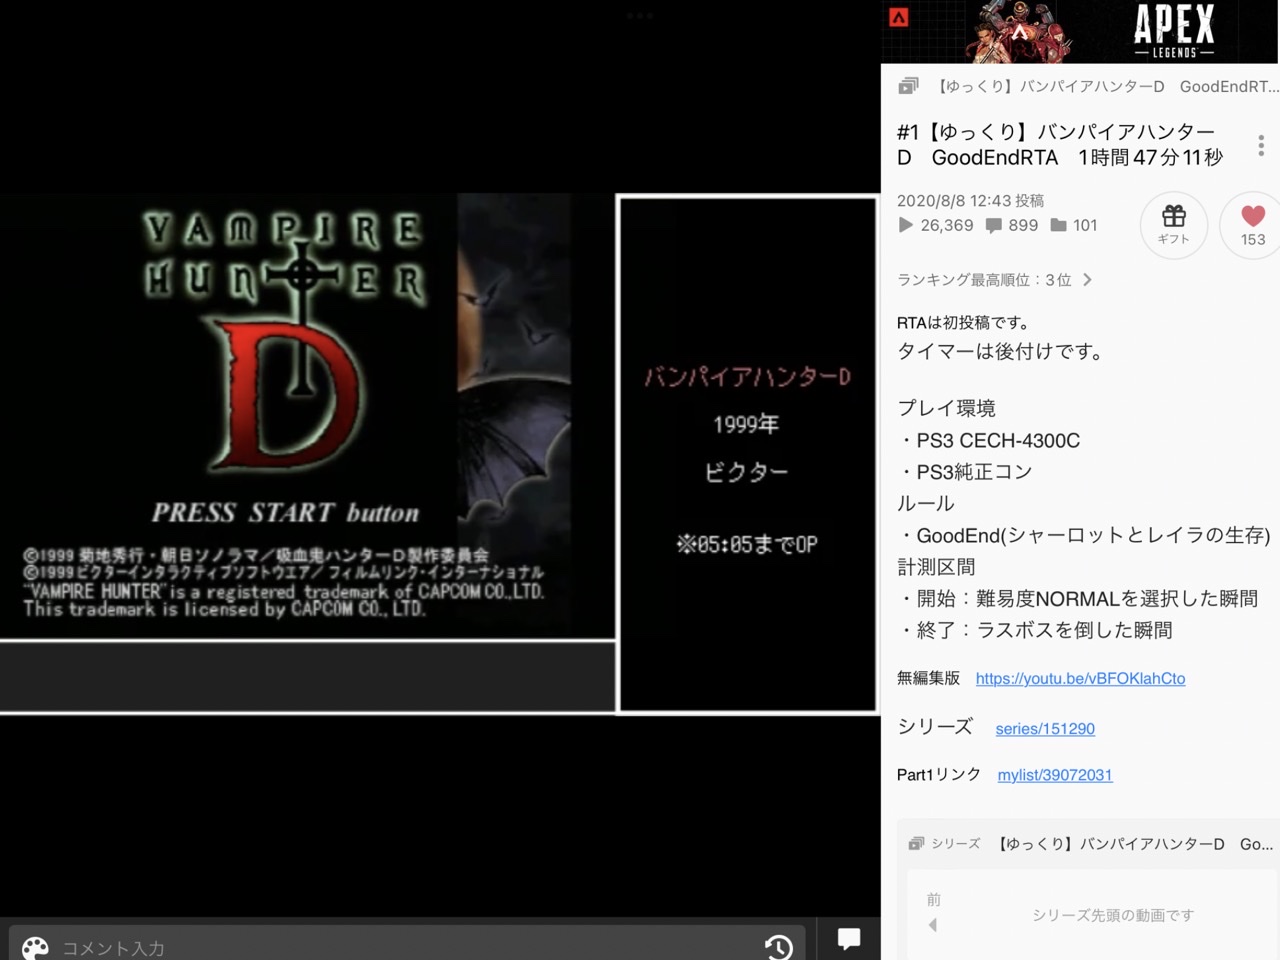
Task: Like the video with the heart icon
Action: 1253,224
